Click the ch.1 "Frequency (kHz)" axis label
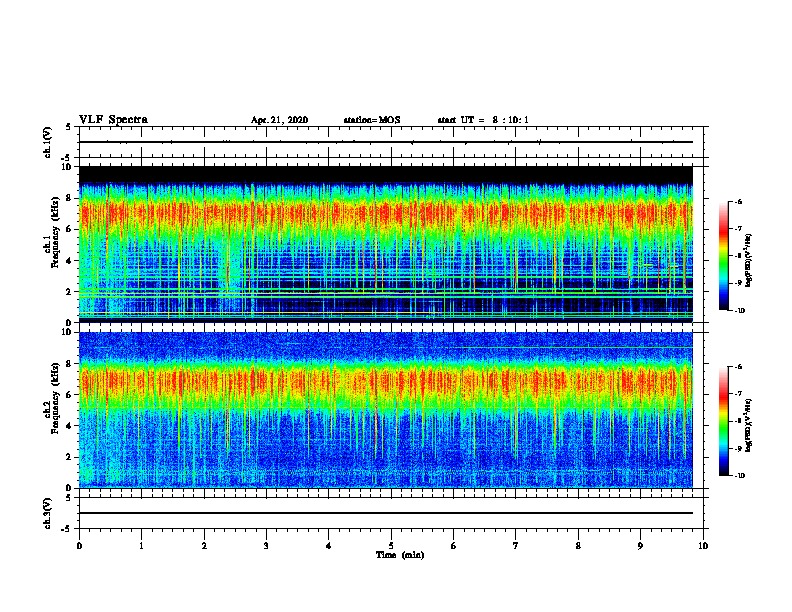 click(x=55, y=232)
